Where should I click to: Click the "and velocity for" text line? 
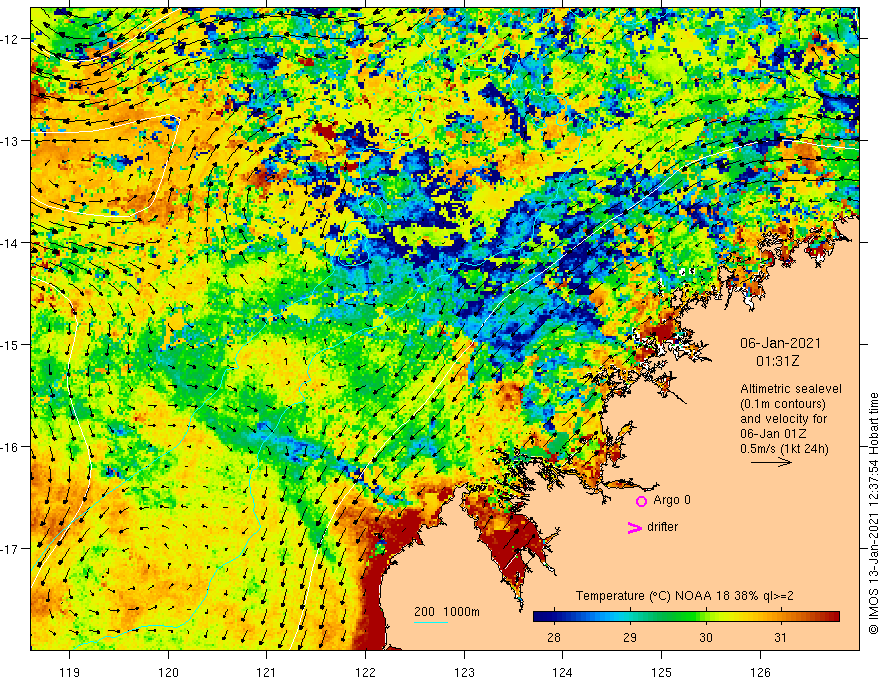click(783, 419)
